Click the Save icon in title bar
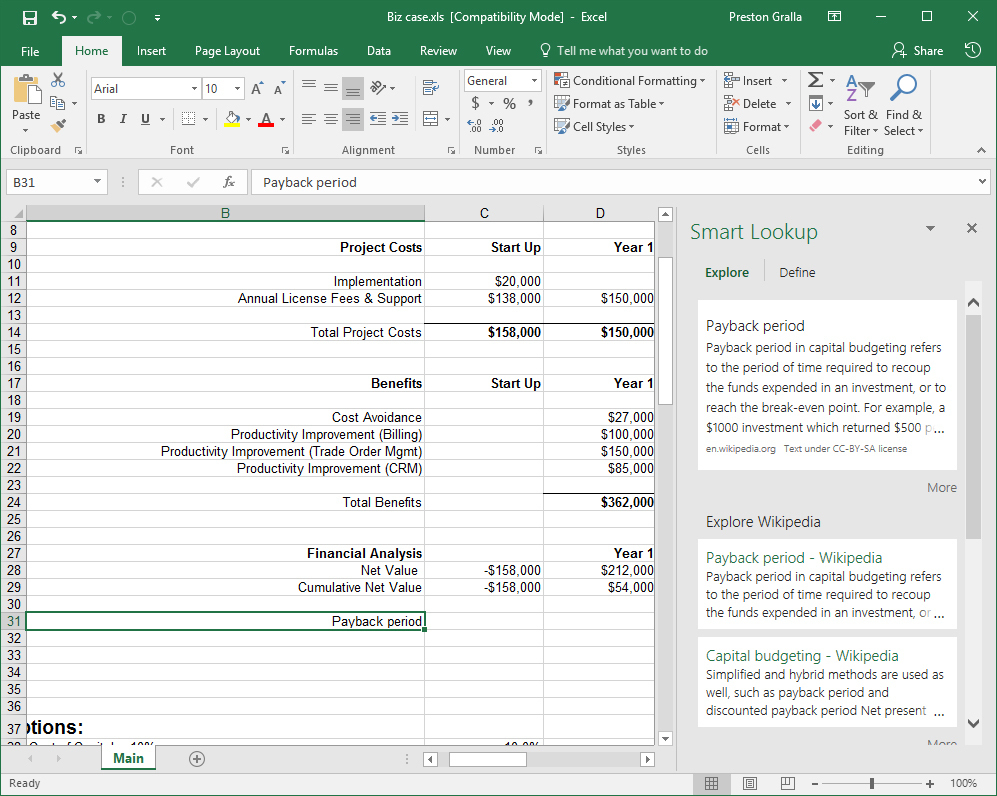This screenshot has width=997, height=796. [x=30, y=17]
